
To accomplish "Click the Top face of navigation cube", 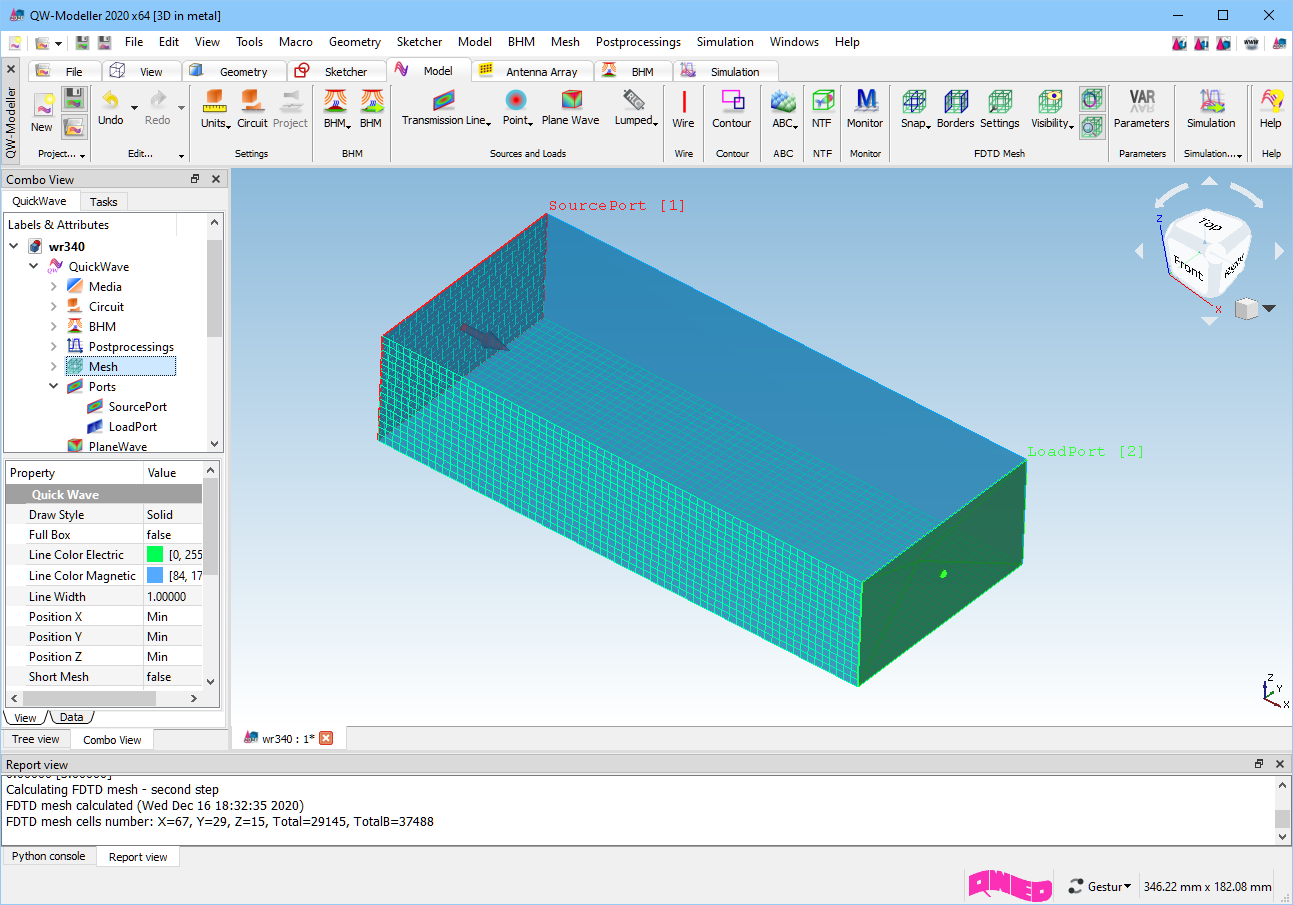I will pyautogui.click(x=1211, y=225).
